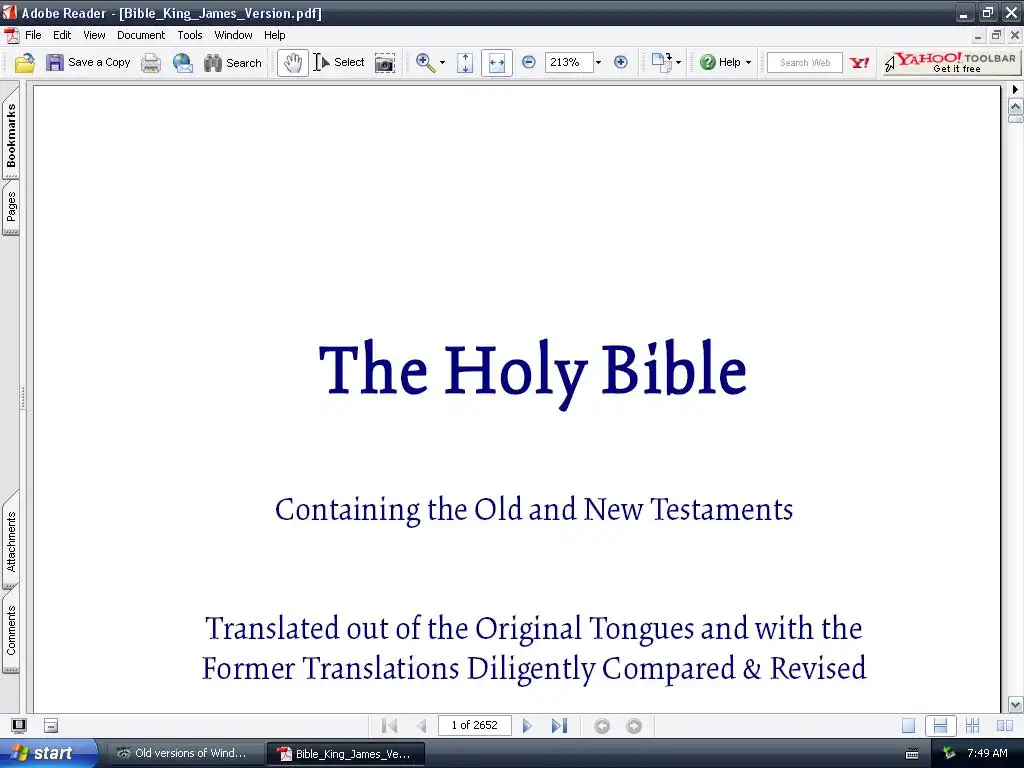Toggle the Fit Width button
The image size is (1024, 768).
496,63
